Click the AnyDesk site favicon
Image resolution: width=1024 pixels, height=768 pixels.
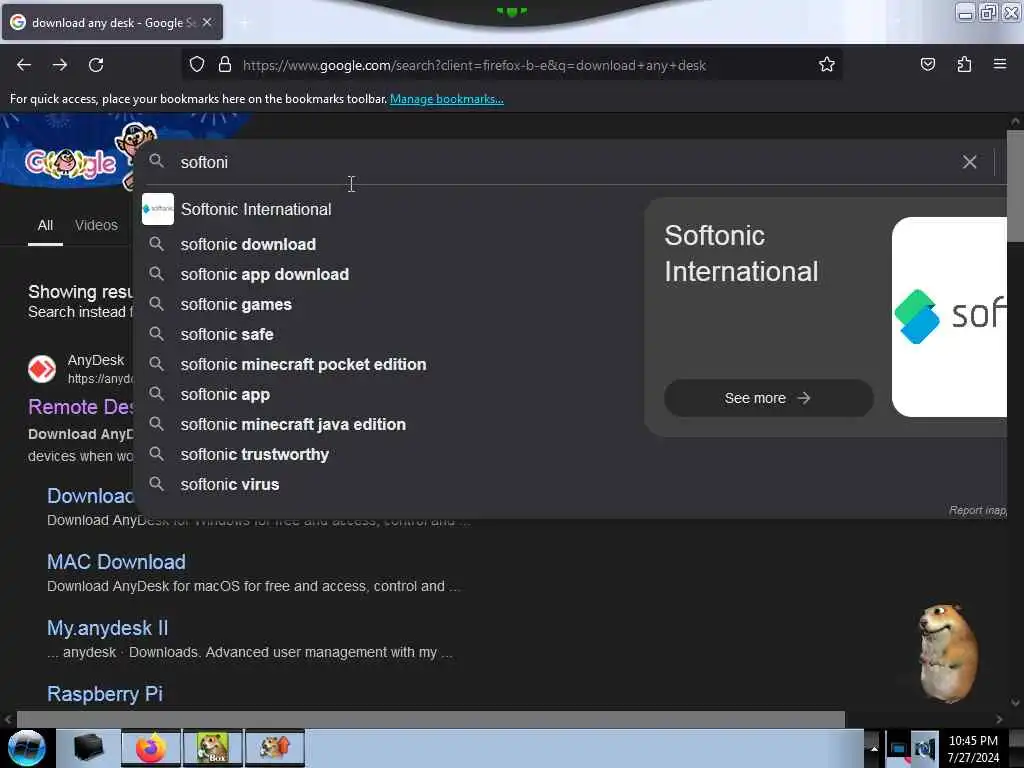point(42,369)
